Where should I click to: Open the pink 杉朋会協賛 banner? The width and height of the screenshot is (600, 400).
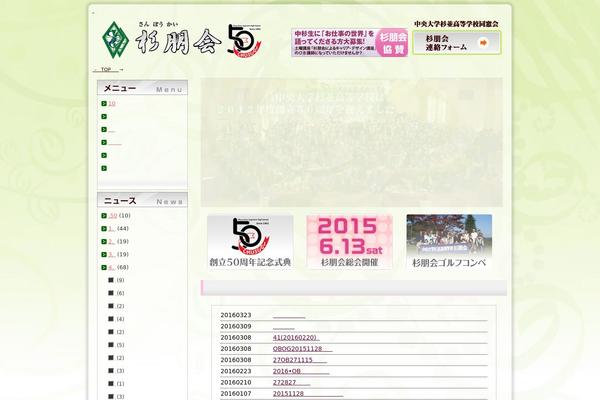click(349, 42)
